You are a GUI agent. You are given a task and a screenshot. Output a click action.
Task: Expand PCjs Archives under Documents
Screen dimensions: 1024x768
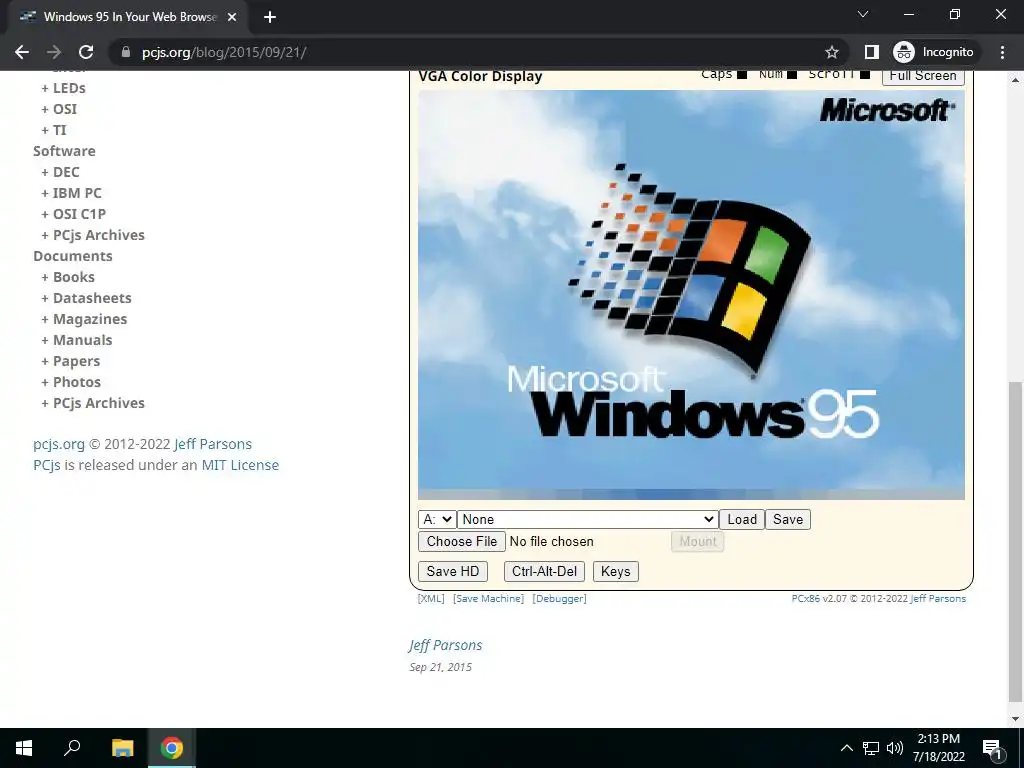click(x=93, y=403)
